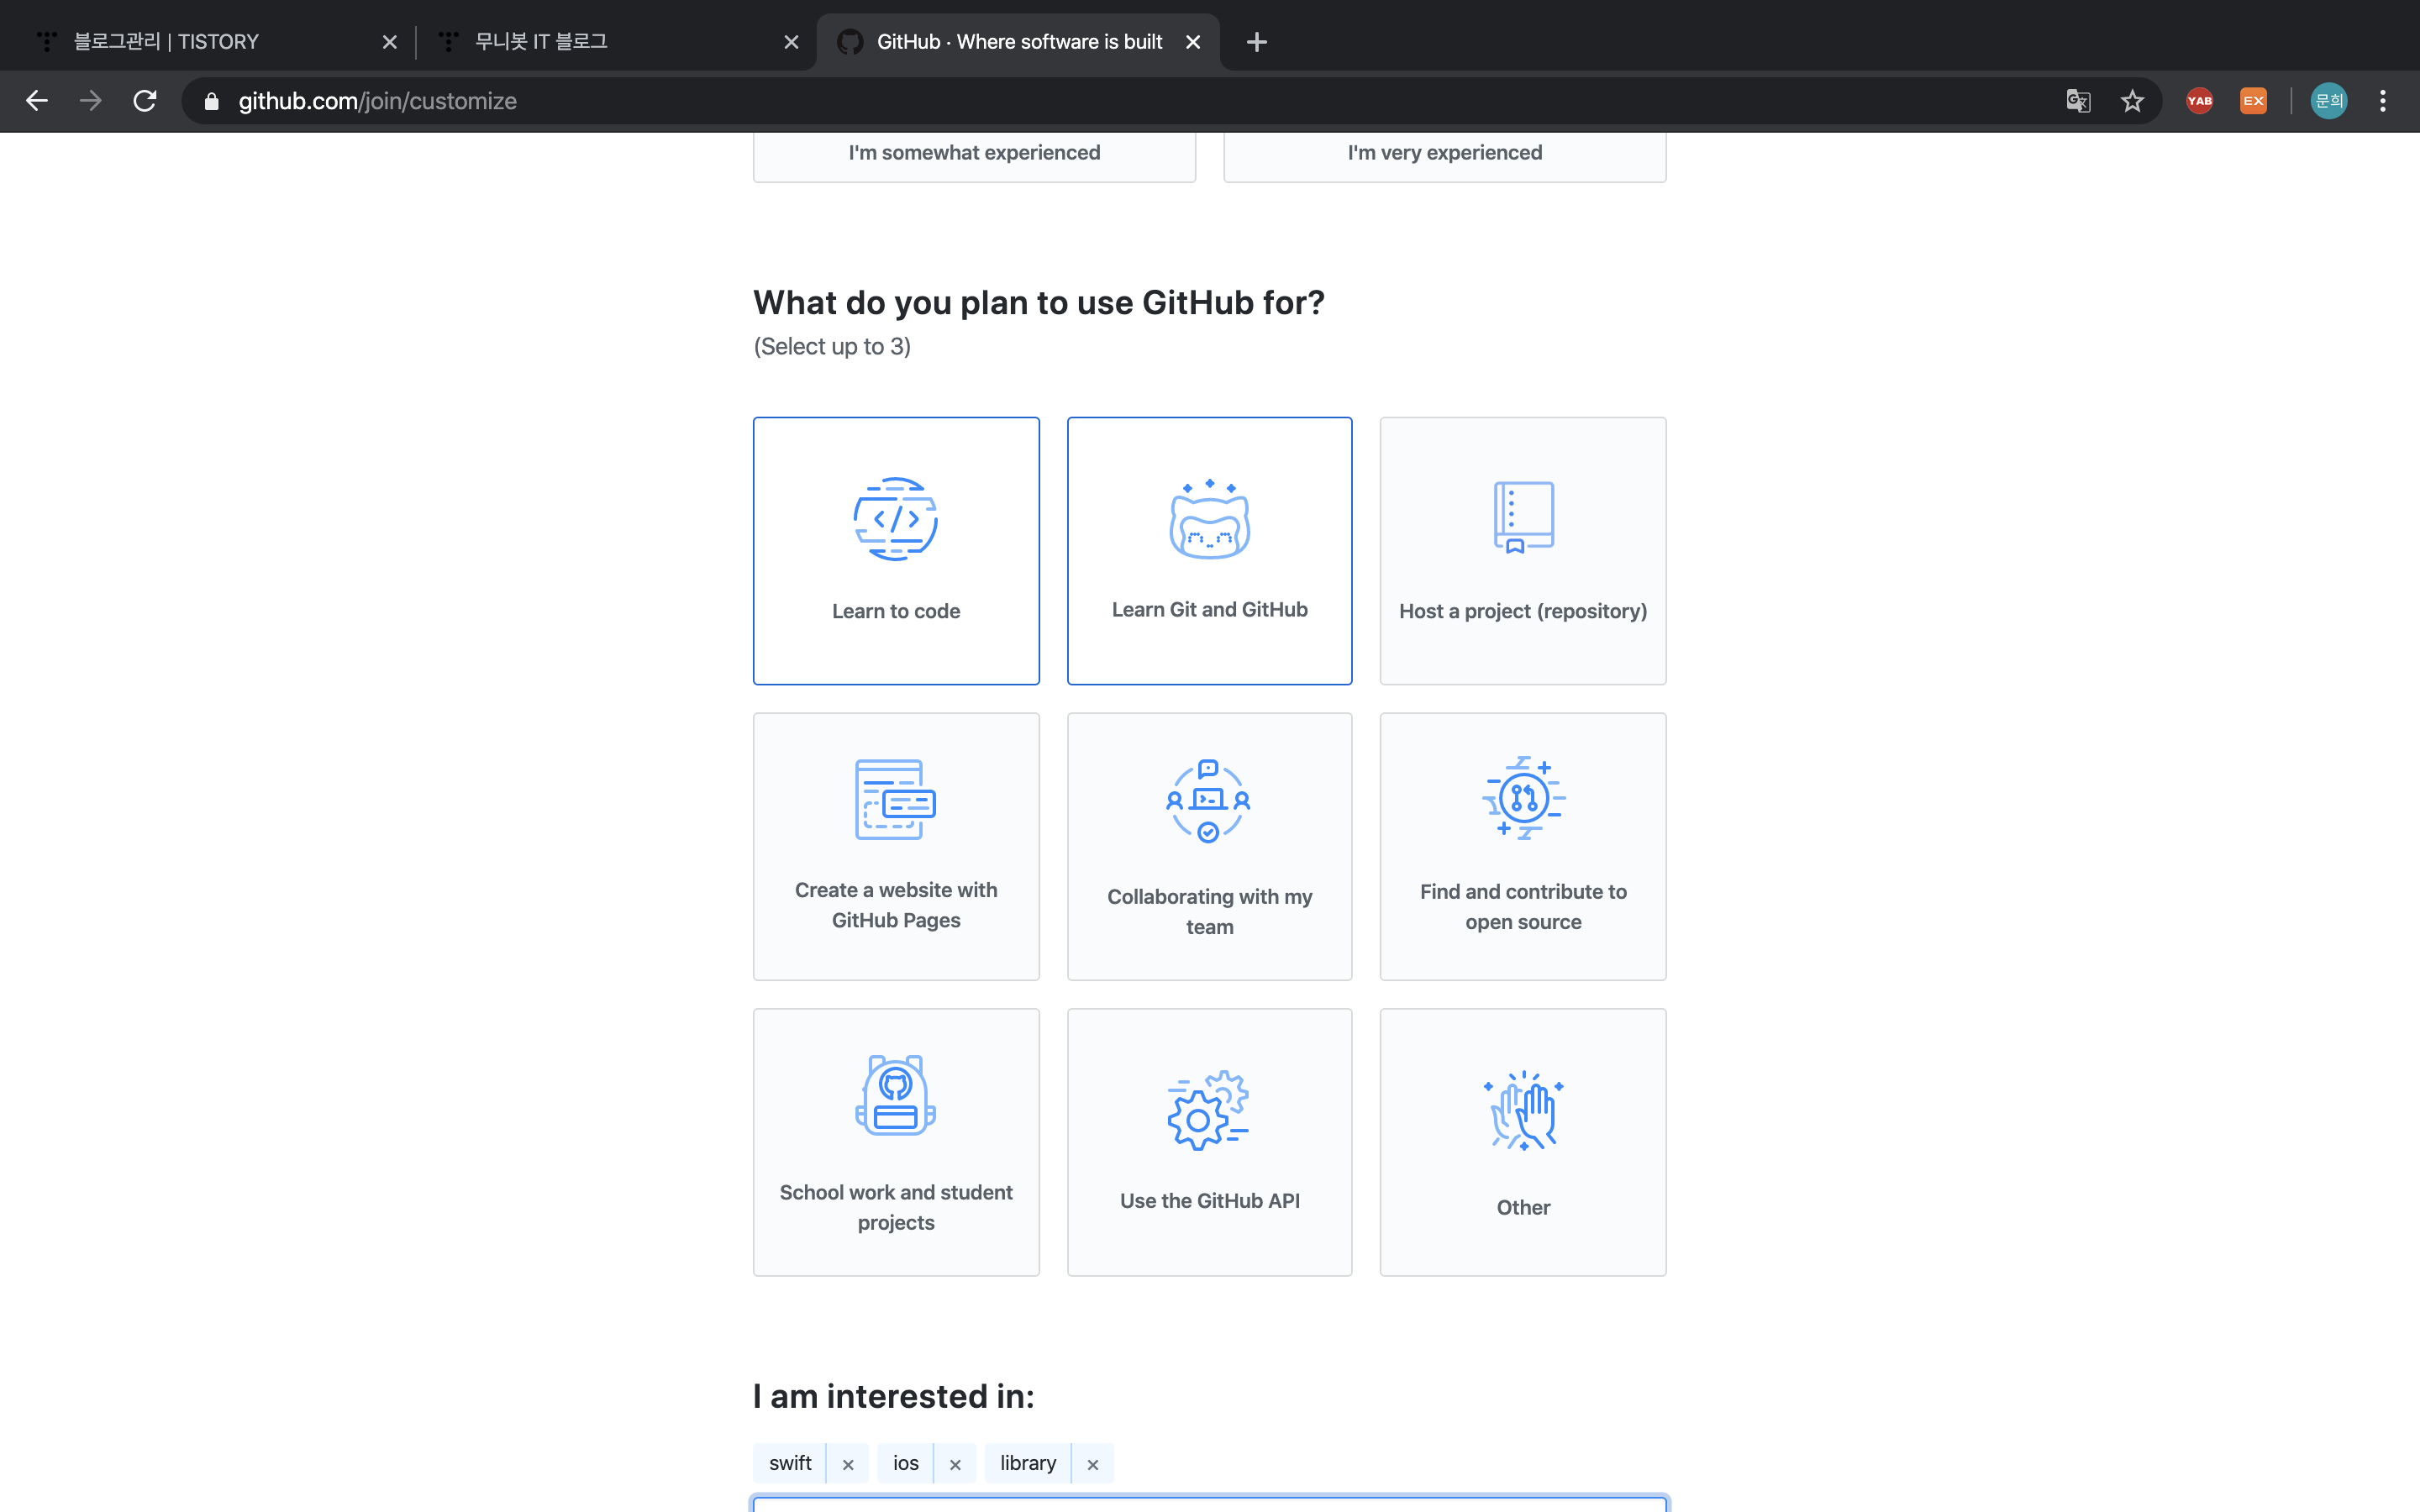
Task: Open a new browser tab
Action: 1257,42
